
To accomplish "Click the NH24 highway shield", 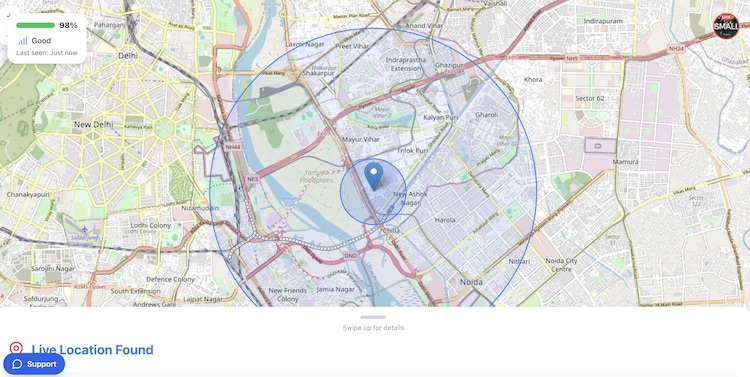I will [x=676, y=49].
